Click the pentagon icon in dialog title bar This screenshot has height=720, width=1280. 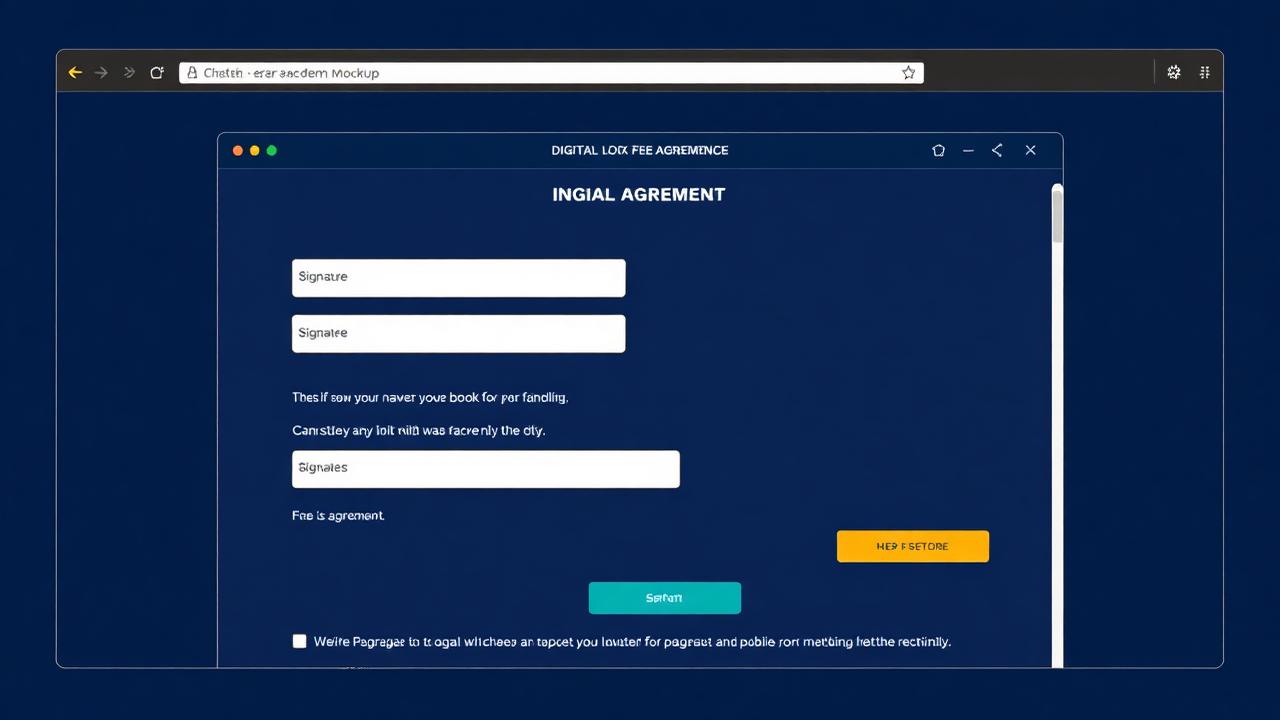point(938,150)
